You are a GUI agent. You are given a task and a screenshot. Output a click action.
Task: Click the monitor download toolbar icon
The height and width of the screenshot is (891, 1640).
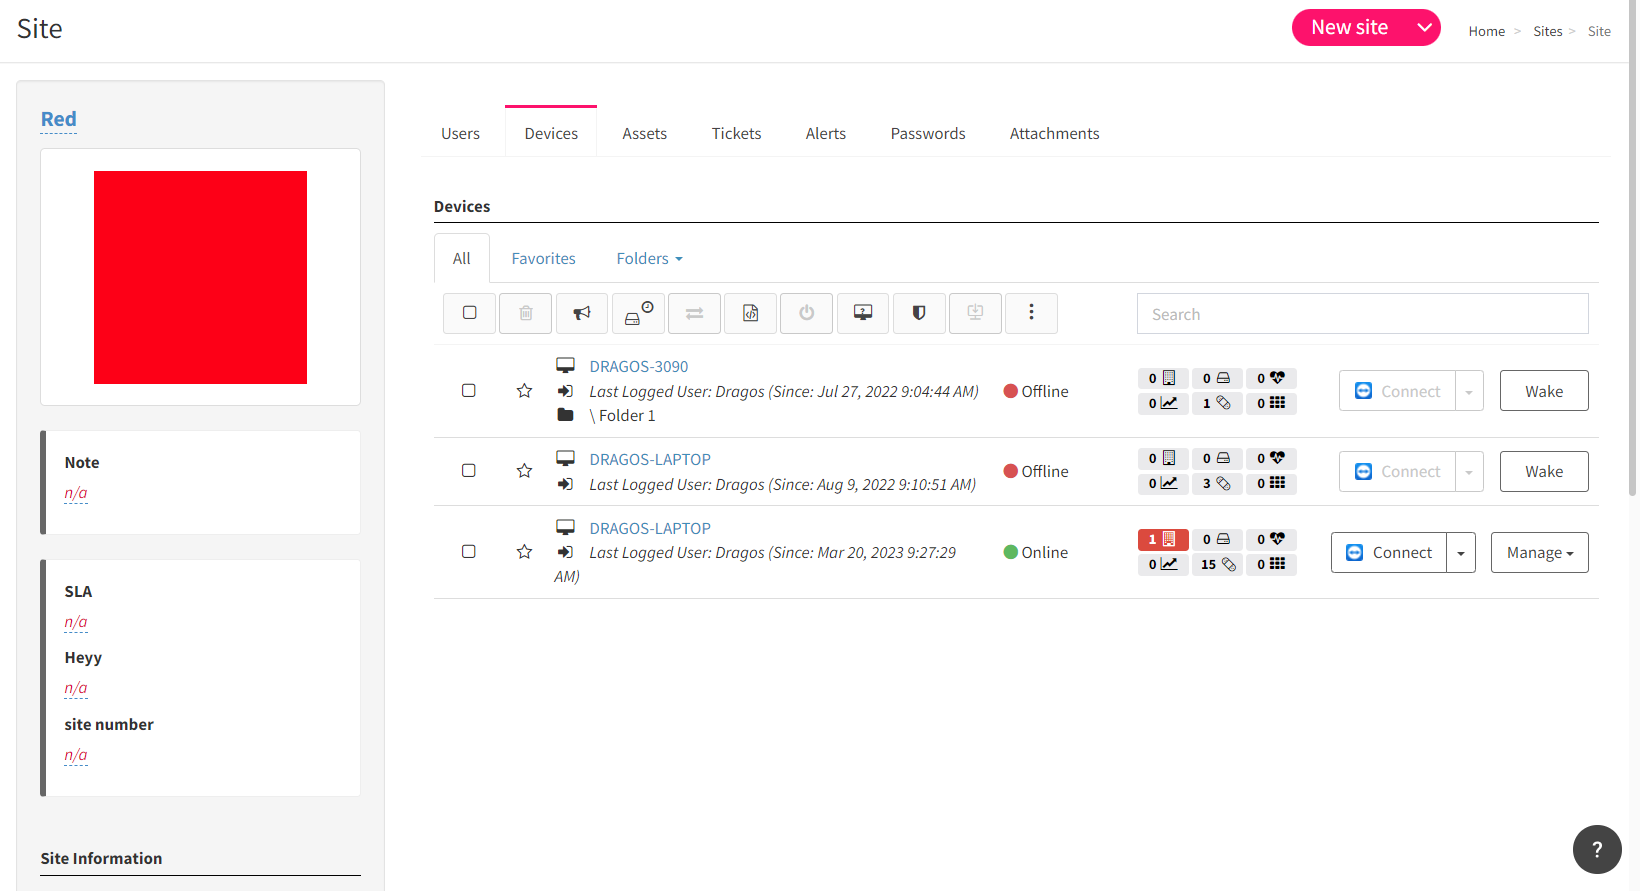coord(975,313)
